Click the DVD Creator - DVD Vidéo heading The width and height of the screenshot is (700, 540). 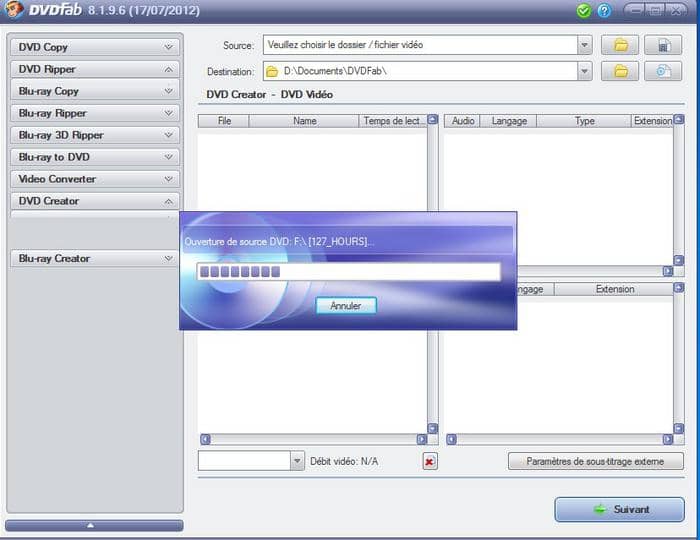pyautogui.click(x=269, y=95)
